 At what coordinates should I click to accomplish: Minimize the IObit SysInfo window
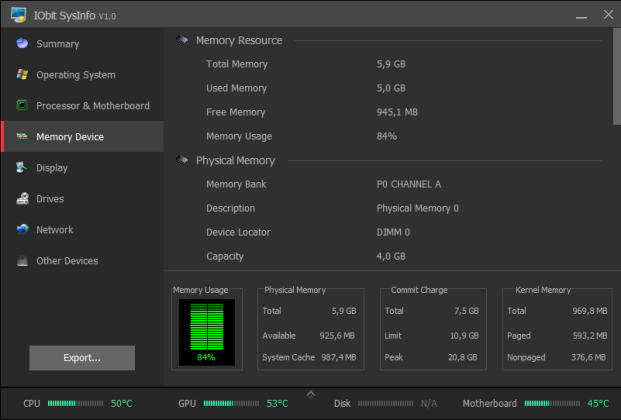point(581,16)
